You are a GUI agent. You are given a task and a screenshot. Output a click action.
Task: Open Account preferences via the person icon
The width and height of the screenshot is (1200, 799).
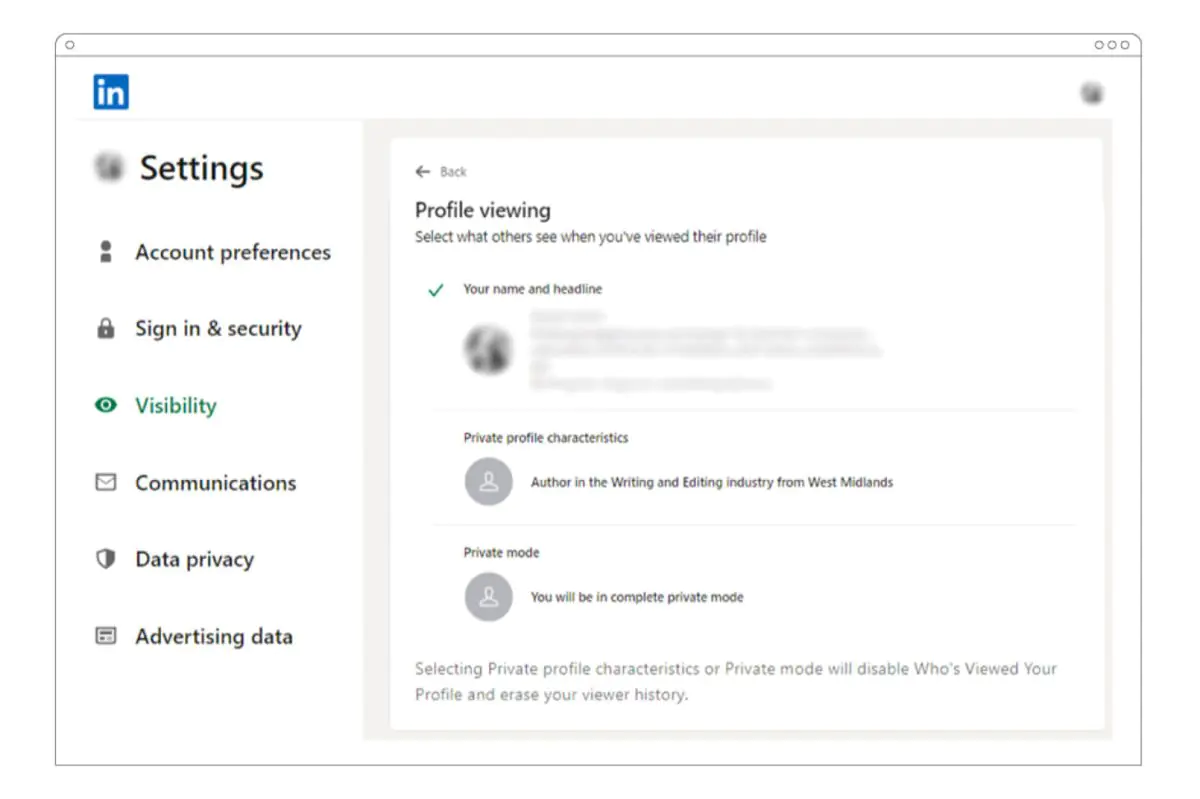point(105,252)
